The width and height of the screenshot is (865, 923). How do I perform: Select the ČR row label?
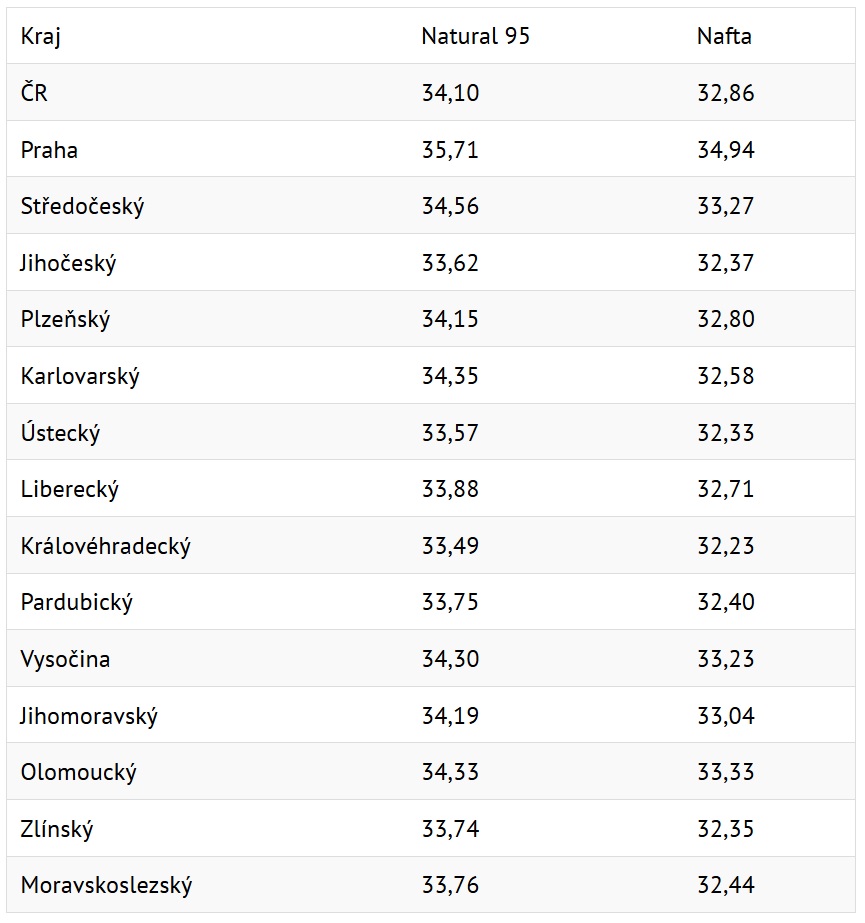34,92
